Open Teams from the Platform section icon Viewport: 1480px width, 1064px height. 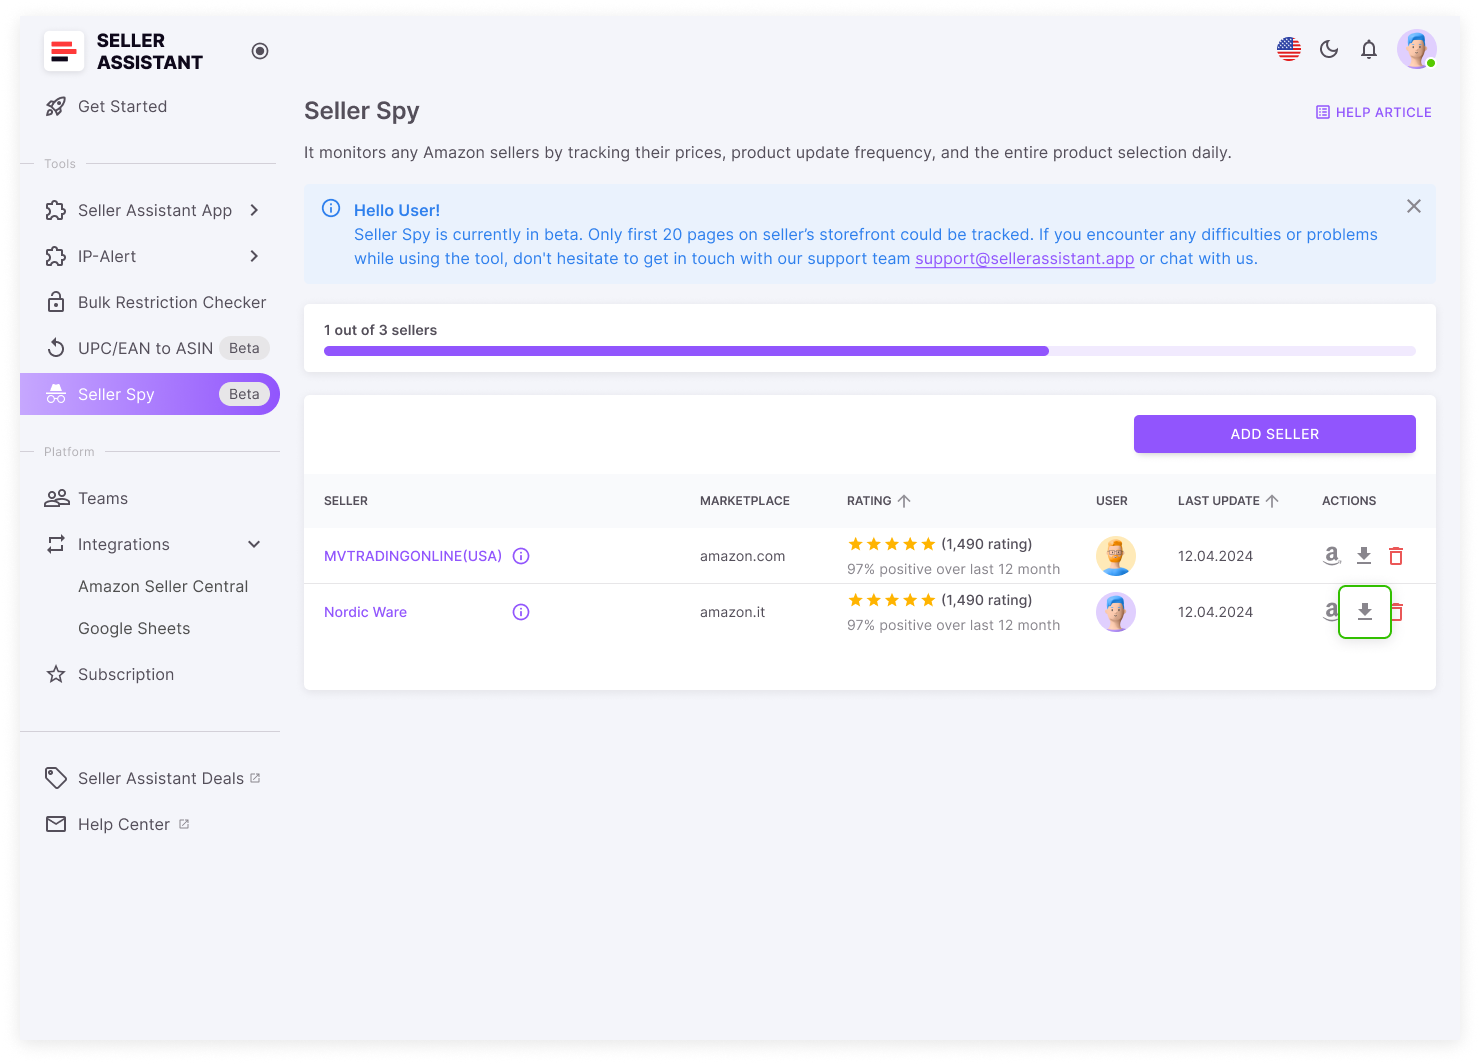56,498
